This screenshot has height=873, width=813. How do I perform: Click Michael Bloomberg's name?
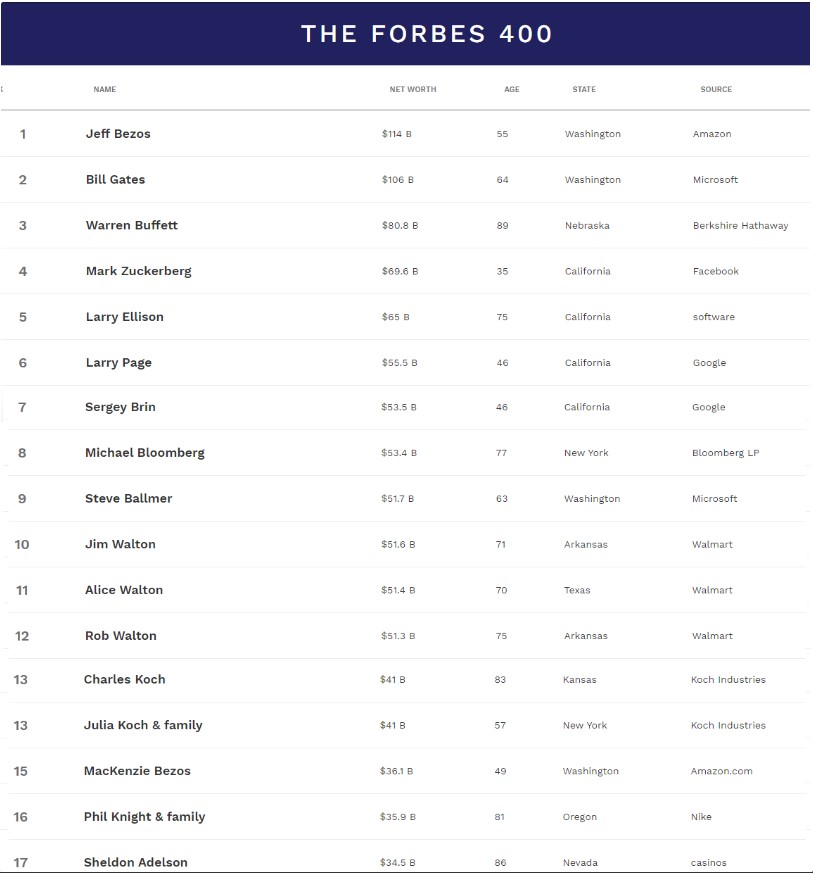tap(145, 453)
